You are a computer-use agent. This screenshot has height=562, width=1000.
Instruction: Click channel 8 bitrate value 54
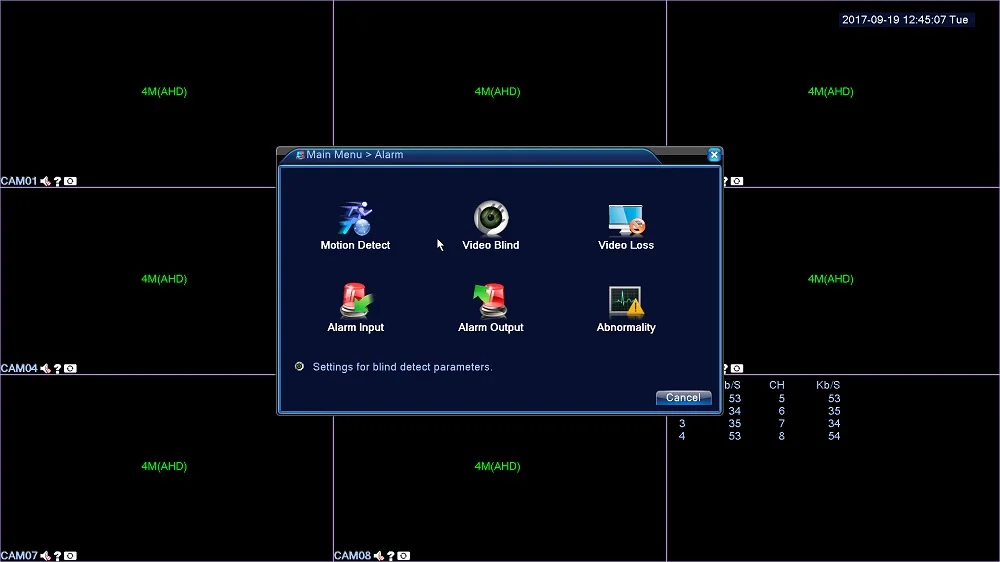[x=834, y=436]
